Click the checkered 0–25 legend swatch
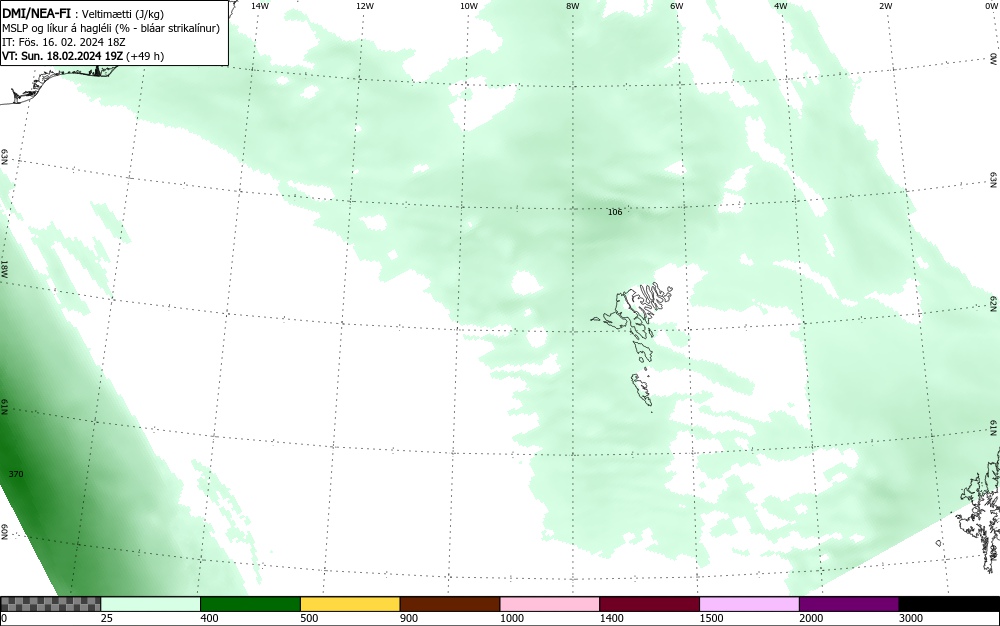 tap(50, 604)
